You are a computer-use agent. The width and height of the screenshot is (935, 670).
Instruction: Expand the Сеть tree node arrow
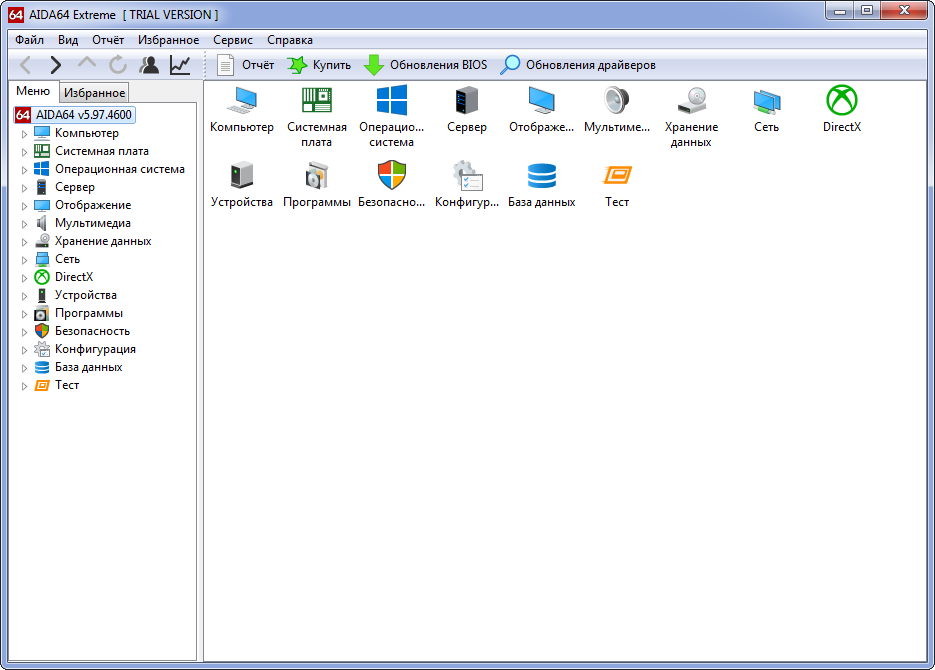25,260
